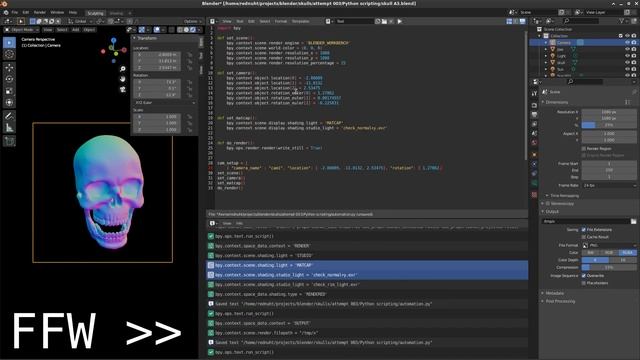The image size is (640, 360).
Task: Click the pan hand viewport icon
Action: coord(122,79)
